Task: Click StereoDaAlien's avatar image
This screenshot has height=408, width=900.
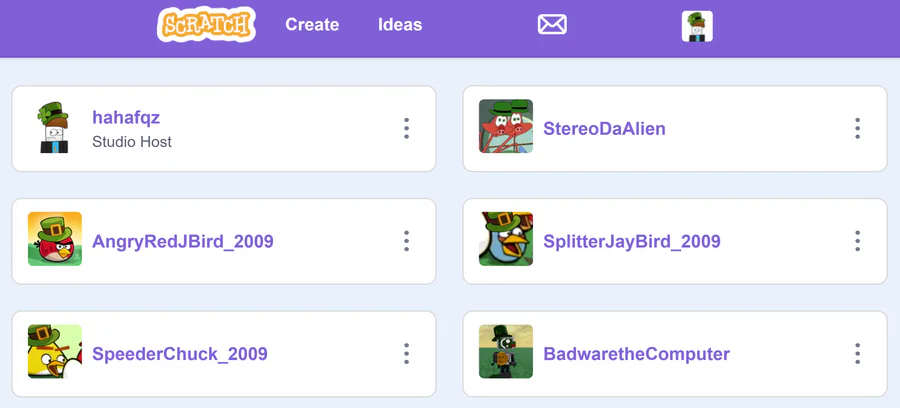Action: [506, 127]
